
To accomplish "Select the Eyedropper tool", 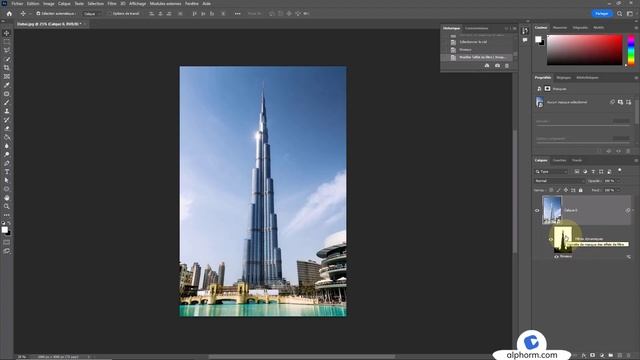I will click(7, 85).
